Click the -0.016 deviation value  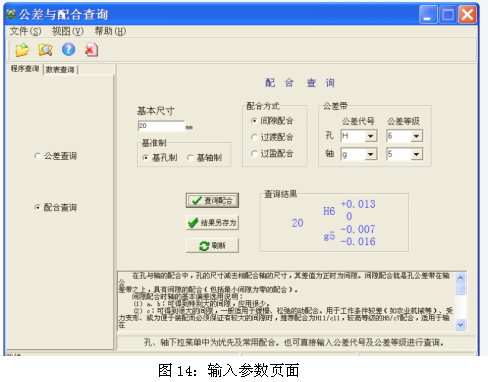click(x=358, y=241)
